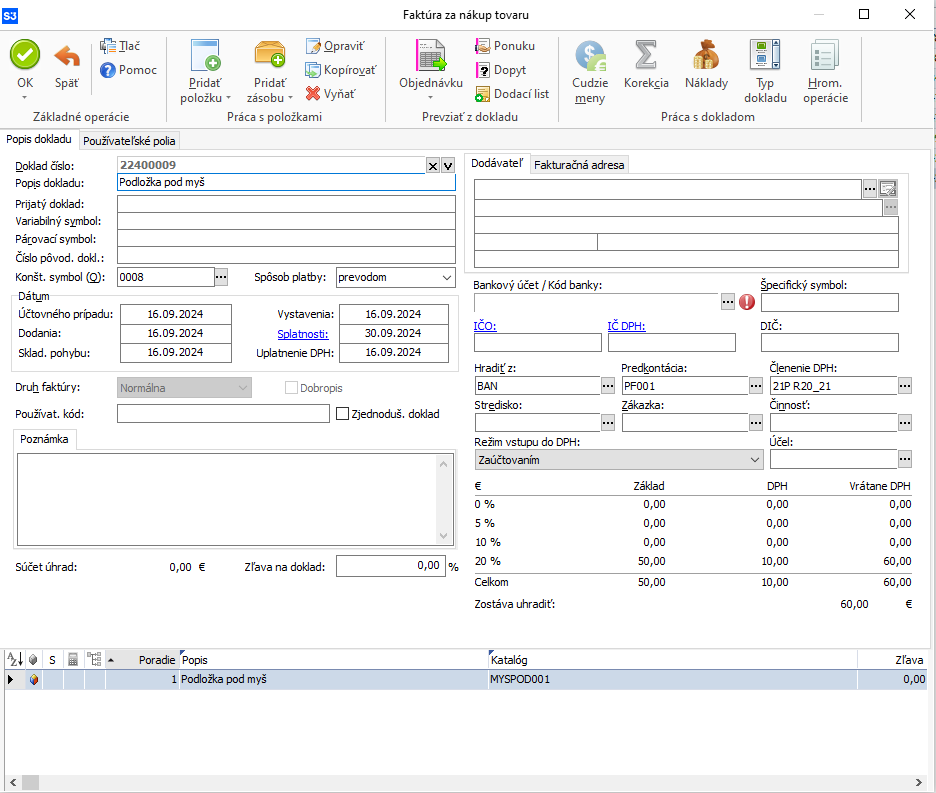936x793 pixels.
Task: Click the green OK checkmark icon
Action: click(x=25, y=55)
